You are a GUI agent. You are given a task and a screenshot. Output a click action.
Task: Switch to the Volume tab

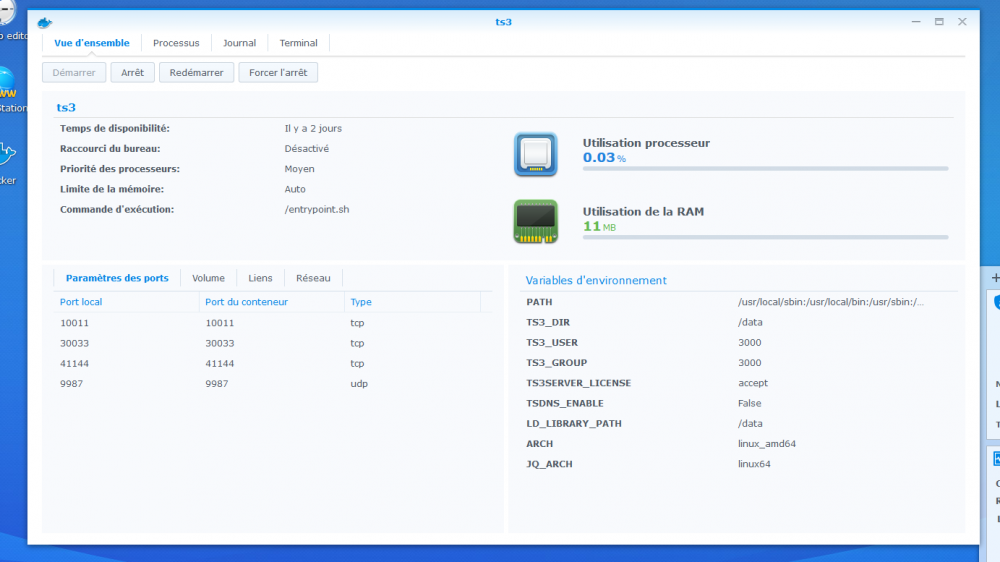point(209,278)
